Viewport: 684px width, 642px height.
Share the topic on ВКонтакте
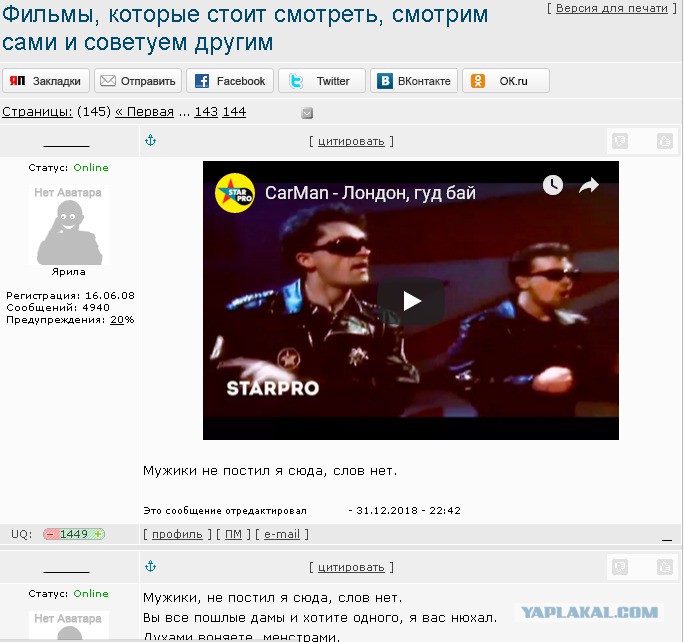tap(414, 81)
